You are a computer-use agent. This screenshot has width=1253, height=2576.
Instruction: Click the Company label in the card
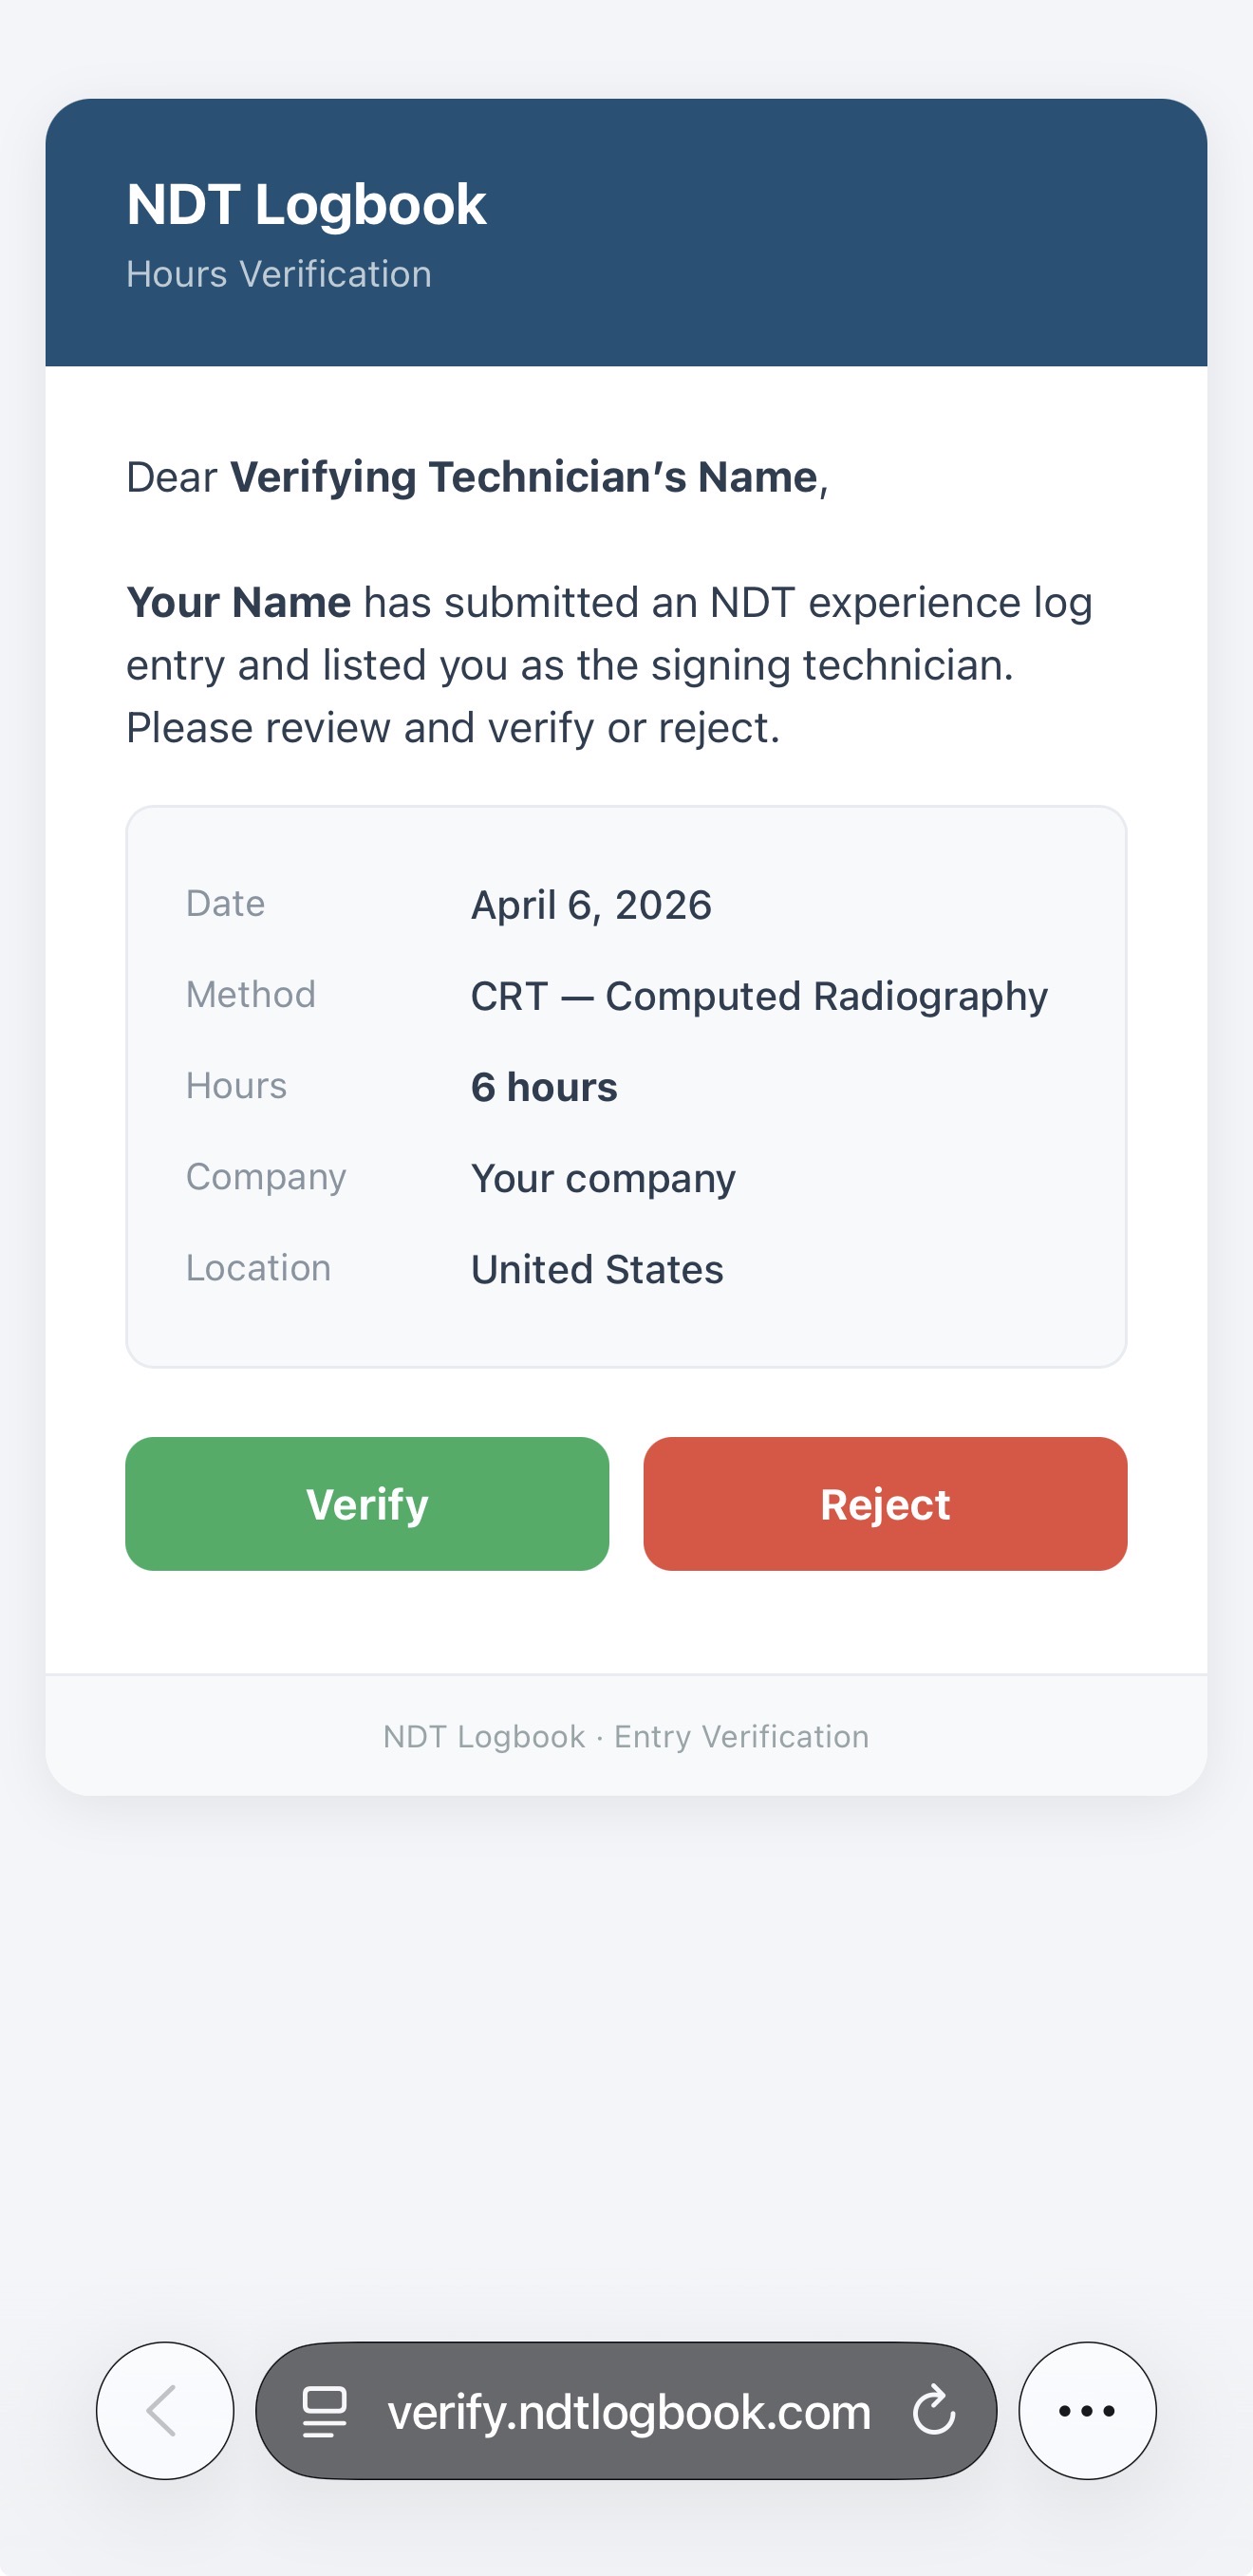pos(265,1177)
